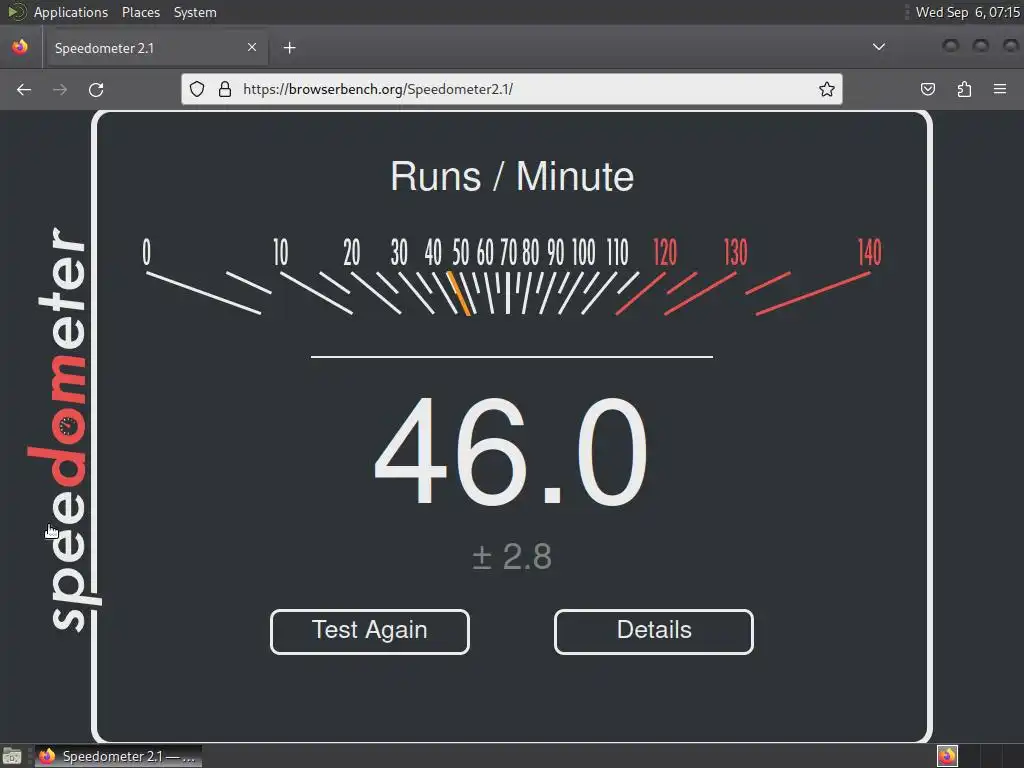Screen dimensions: 1024x768
Task: Click the orange gauge needle
Action: [458, 293]
